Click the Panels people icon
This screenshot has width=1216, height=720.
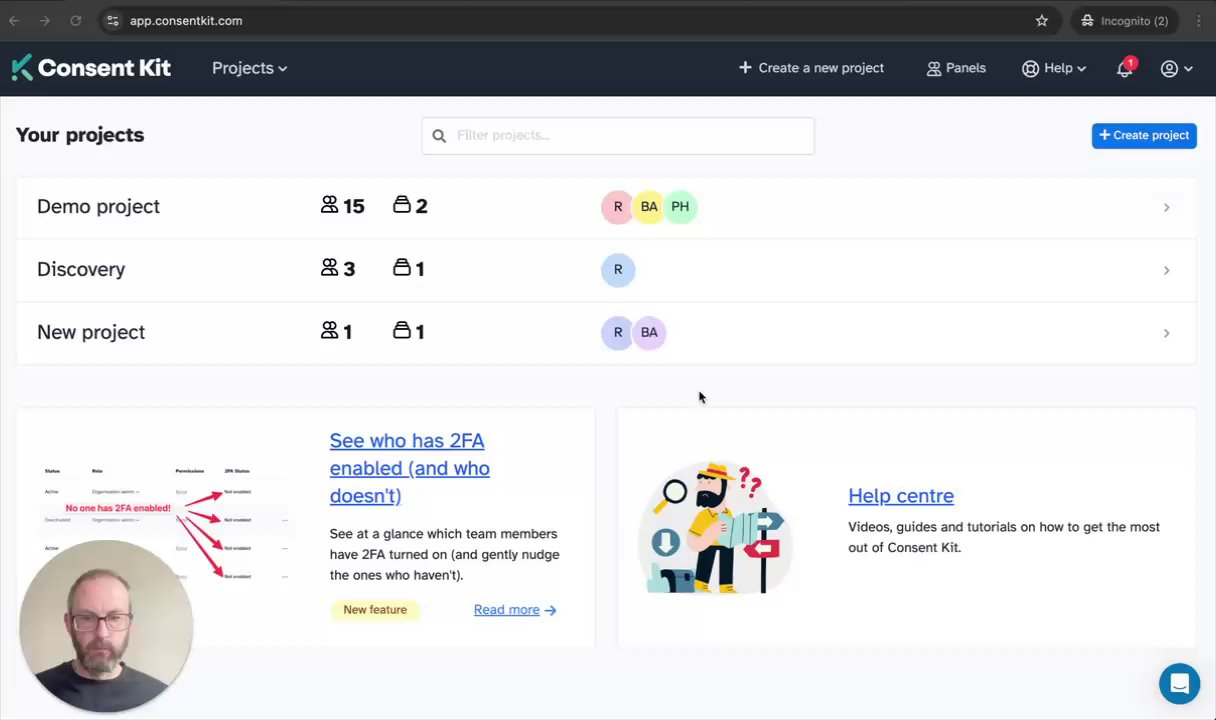934,68
